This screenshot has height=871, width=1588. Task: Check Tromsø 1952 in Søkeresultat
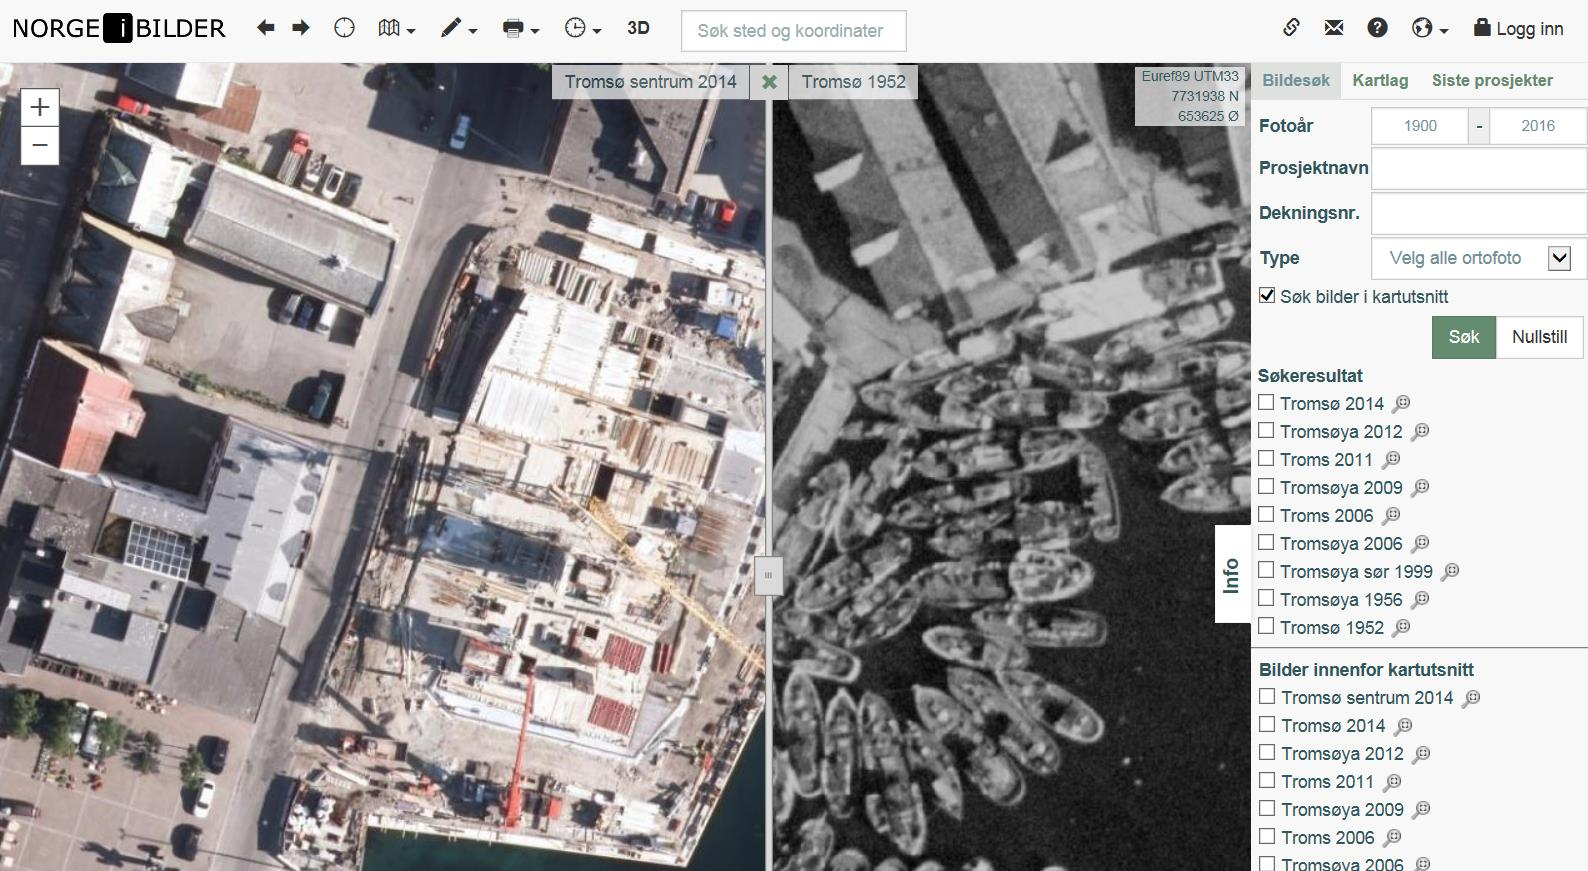pyautogui.click(x=1266, y=626)
